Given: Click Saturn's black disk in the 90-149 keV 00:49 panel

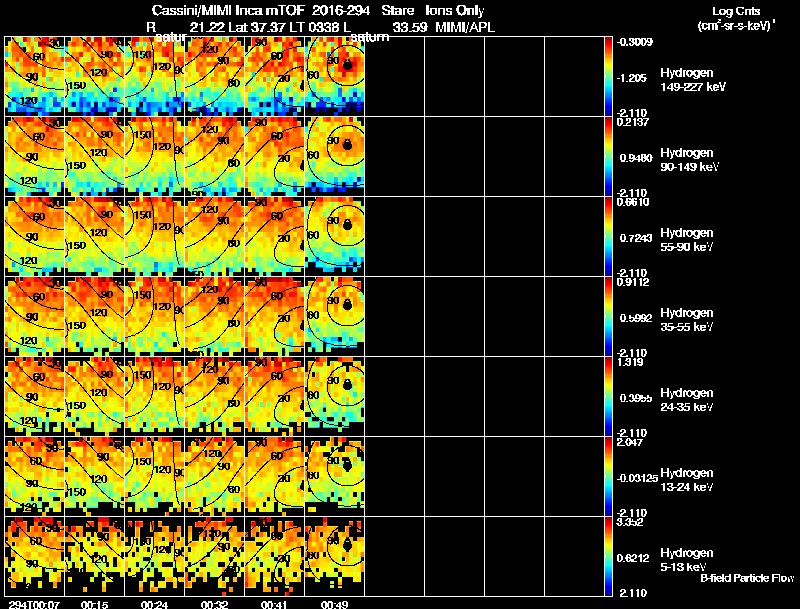Looking at the screenshot, I should [x=347, y=145].
